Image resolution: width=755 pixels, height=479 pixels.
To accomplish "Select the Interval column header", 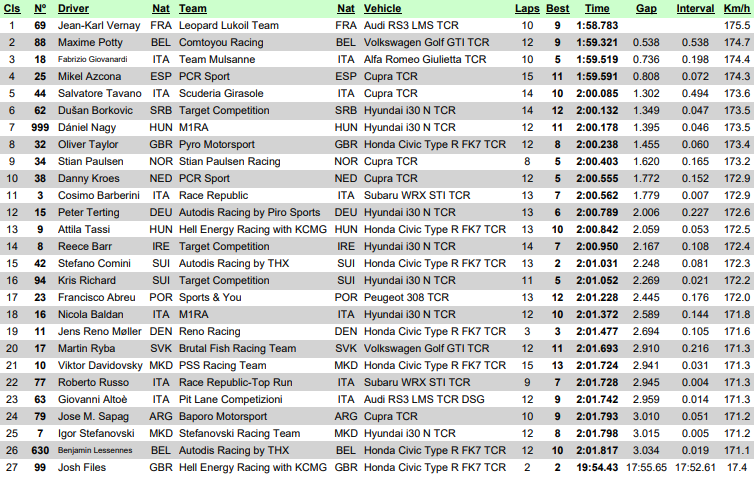I will click(695, 9).
